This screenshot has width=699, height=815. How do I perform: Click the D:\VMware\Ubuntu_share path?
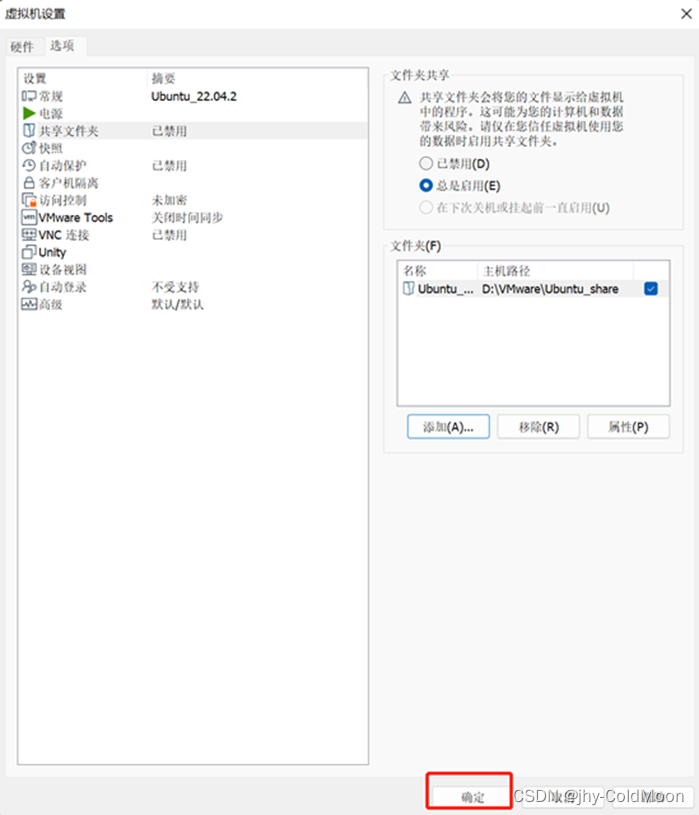pos(550,289)
